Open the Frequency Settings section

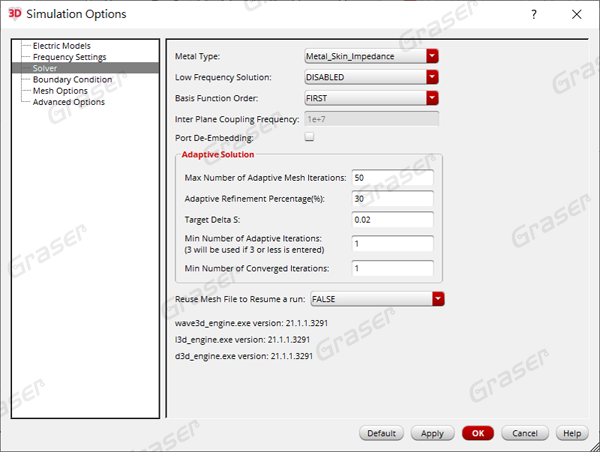pos(69,57)
